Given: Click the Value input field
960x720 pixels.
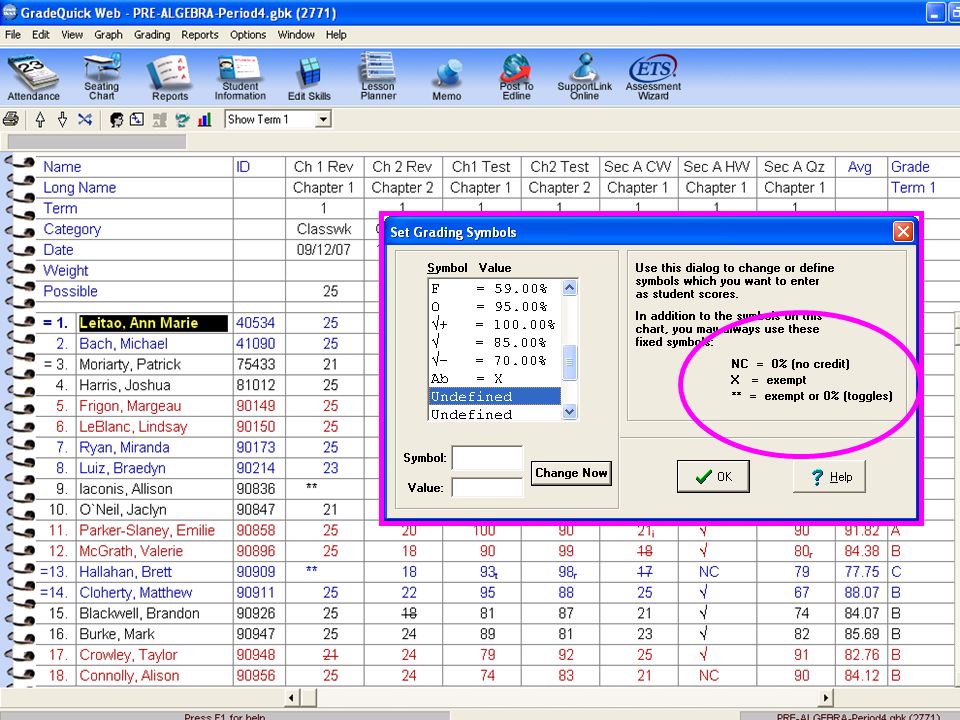Looking at the screenshot, I should click(x=487, y=487).
